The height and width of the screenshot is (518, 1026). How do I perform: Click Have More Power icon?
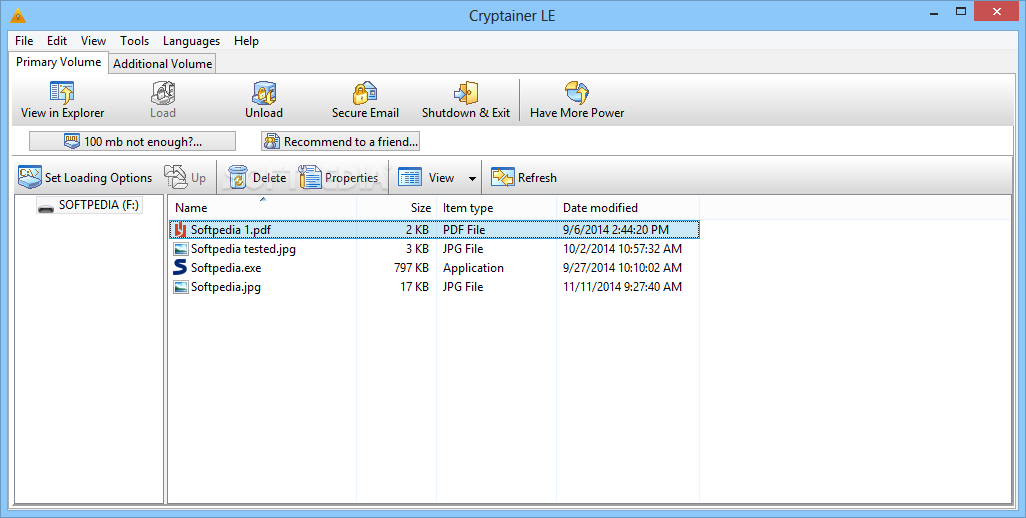(577, 93)
